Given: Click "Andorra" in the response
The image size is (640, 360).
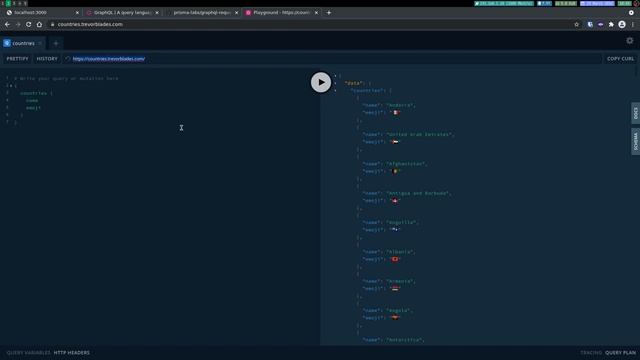Looking at the screenshot, I should point(400,105).
